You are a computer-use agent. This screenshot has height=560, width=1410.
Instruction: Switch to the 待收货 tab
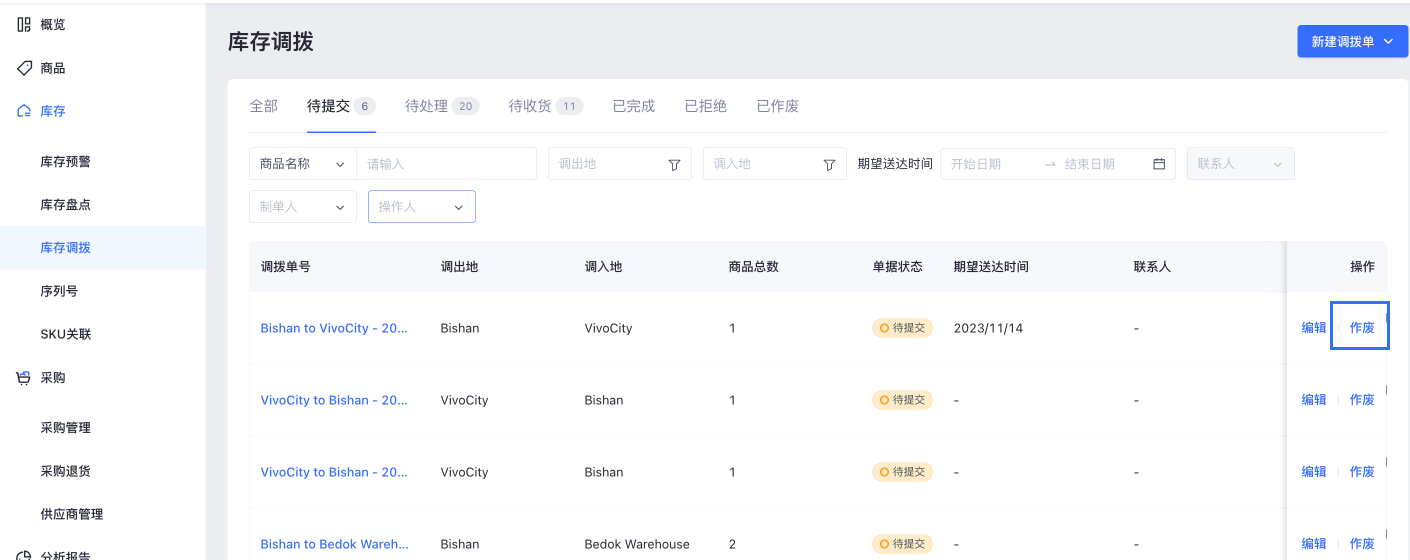pyautogui.click(x=546, y=106)
